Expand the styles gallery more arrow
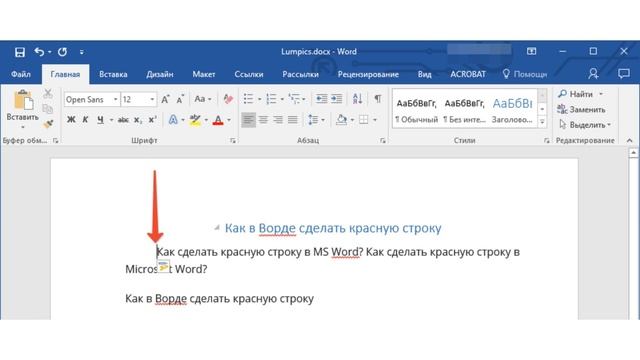The width and height of the screenshot is (640, 360). [542, 122]
